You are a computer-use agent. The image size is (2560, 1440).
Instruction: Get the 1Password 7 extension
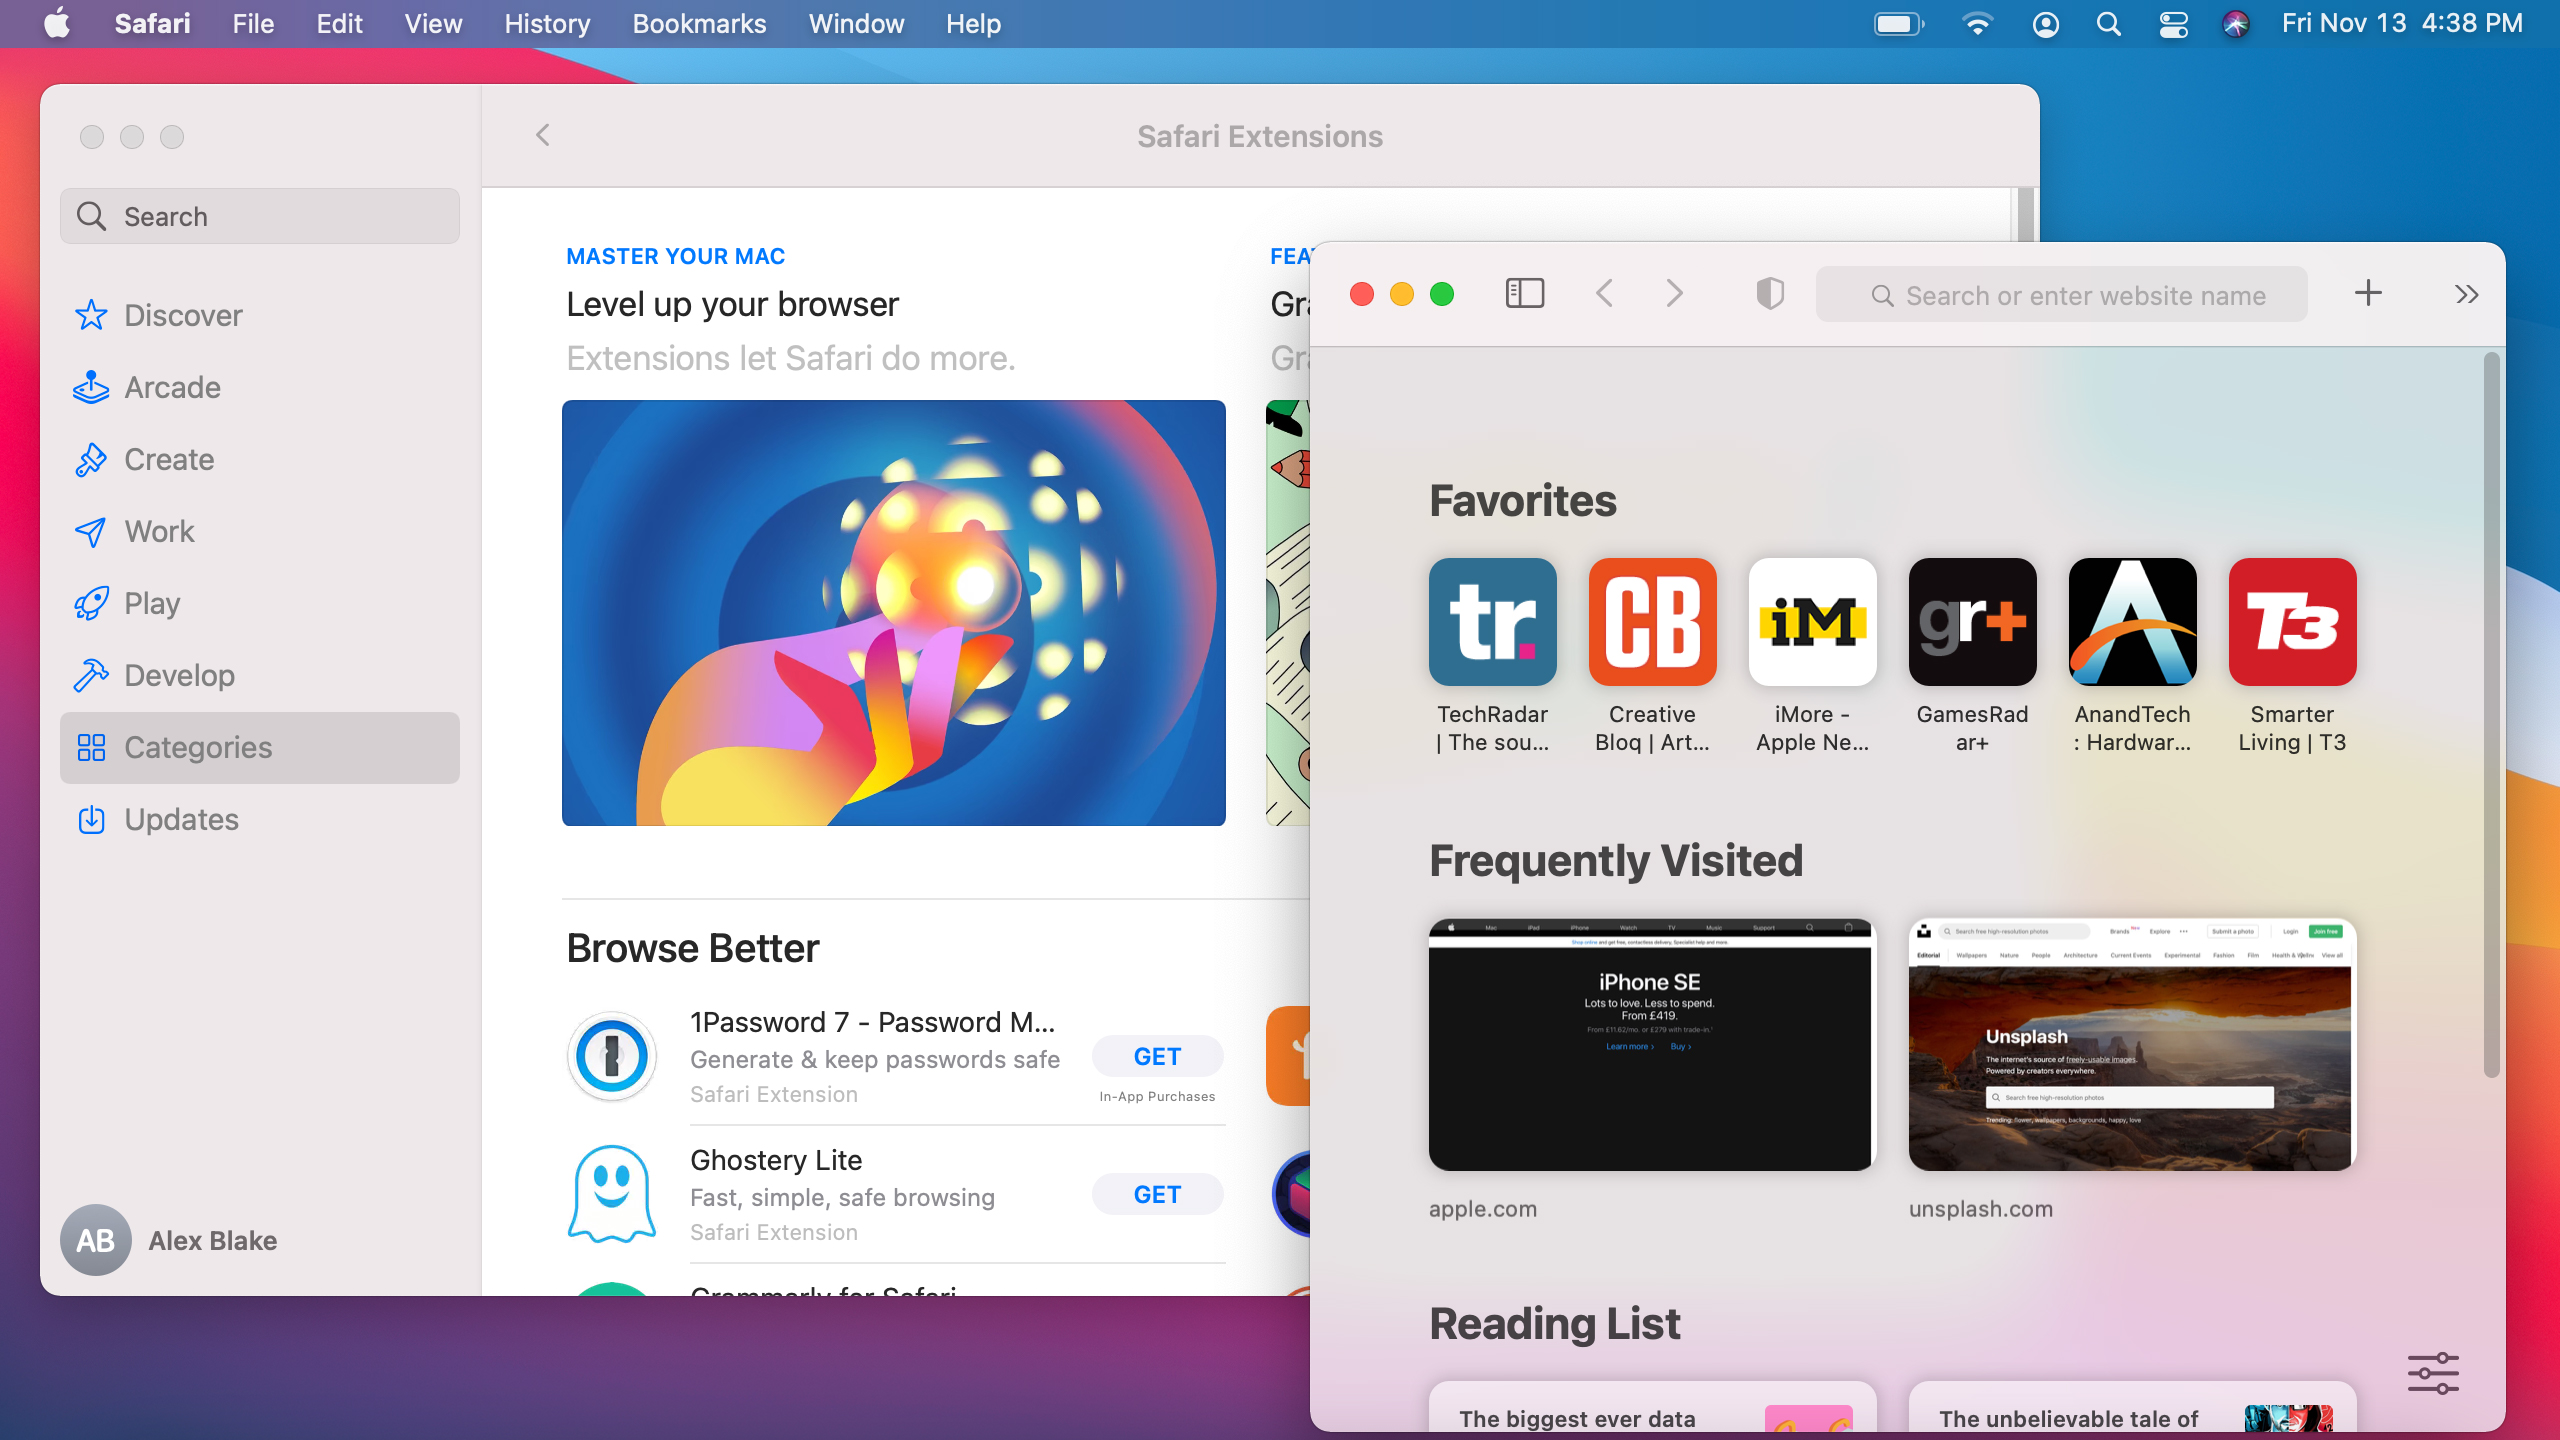tap(1157, 1056)
